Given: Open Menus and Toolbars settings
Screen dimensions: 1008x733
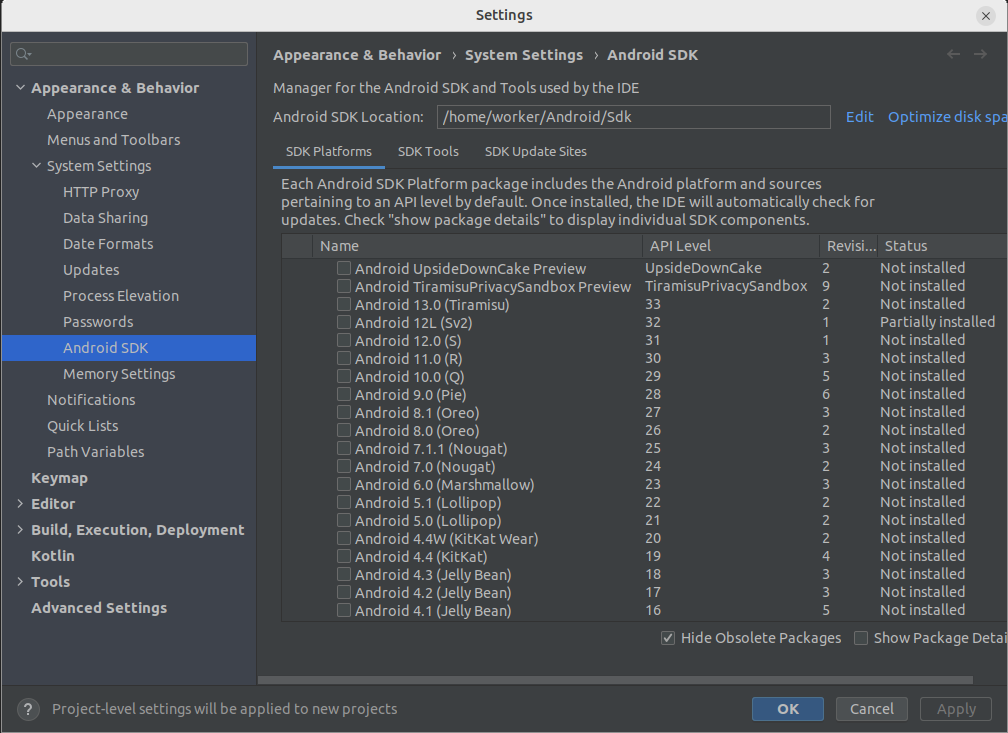Looking at the screenshot, I should click(114, 140).
